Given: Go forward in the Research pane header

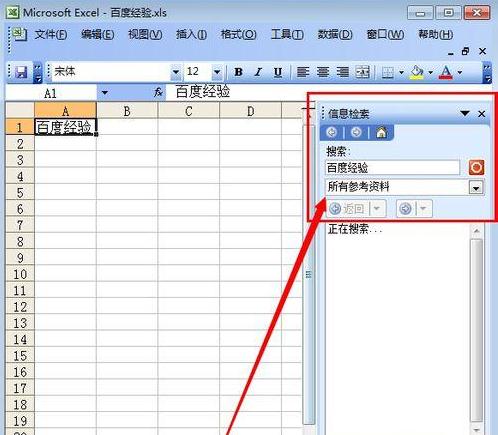Looking at the screenshot, I should [x=356, y=132].
